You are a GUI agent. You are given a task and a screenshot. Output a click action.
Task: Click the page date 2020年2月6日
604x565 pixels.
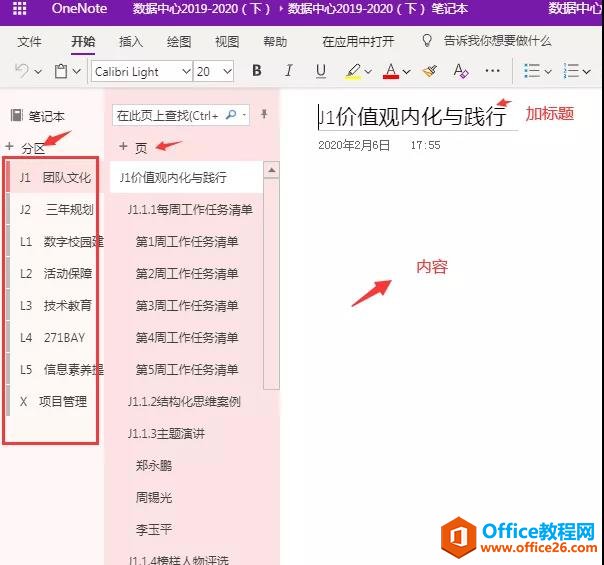[354, 145]
